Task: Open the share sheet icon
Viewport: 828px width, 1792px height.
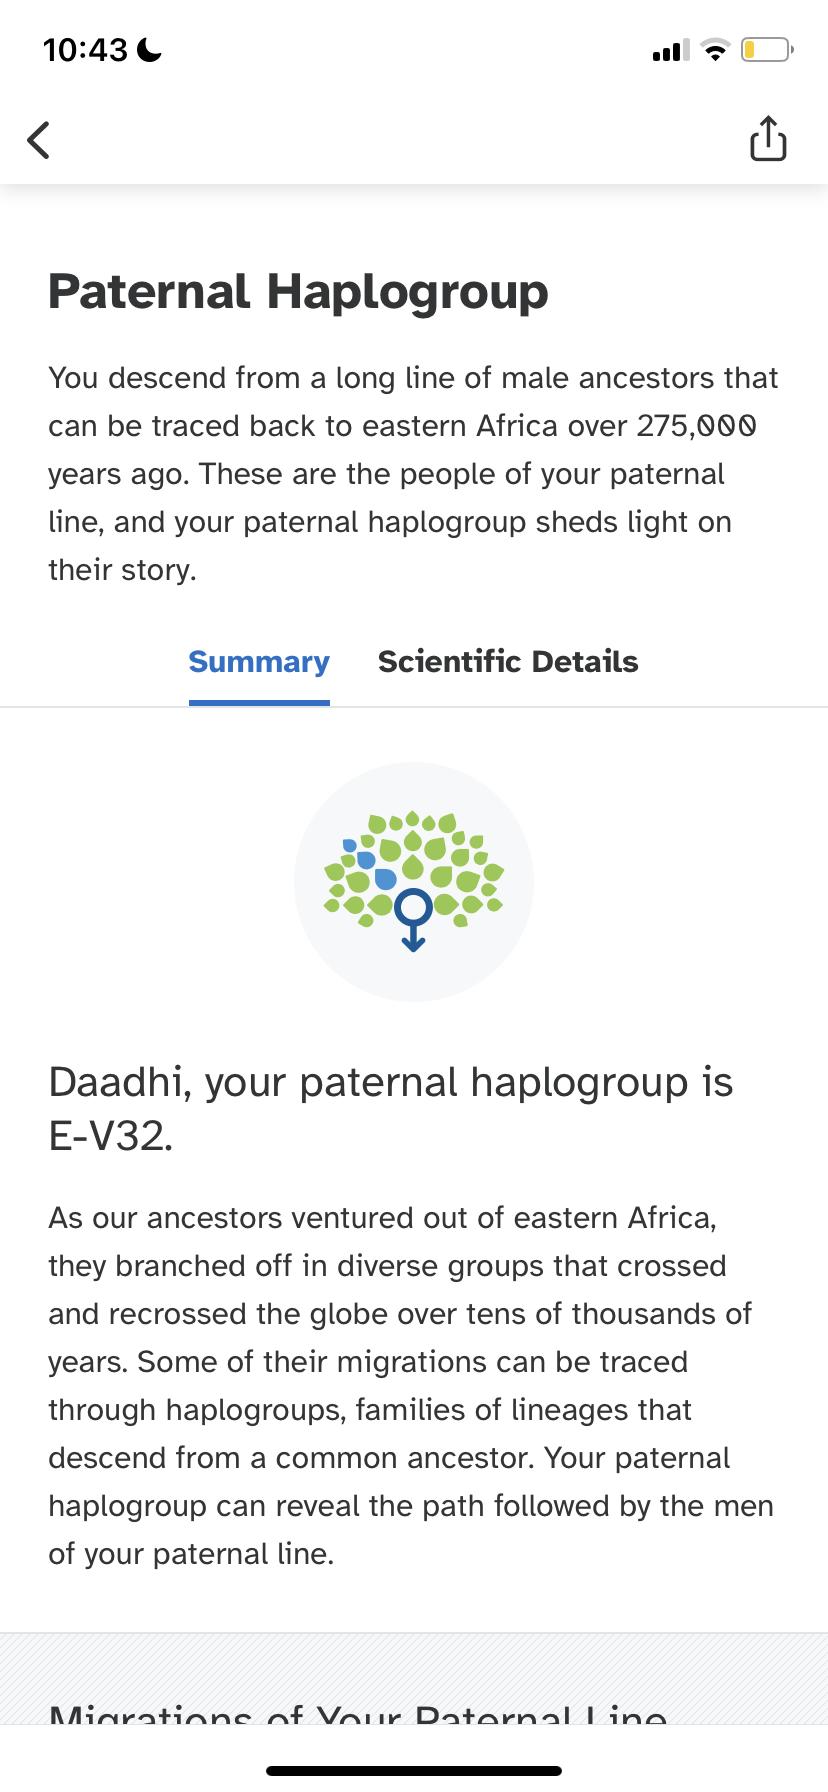Action: 768,138
